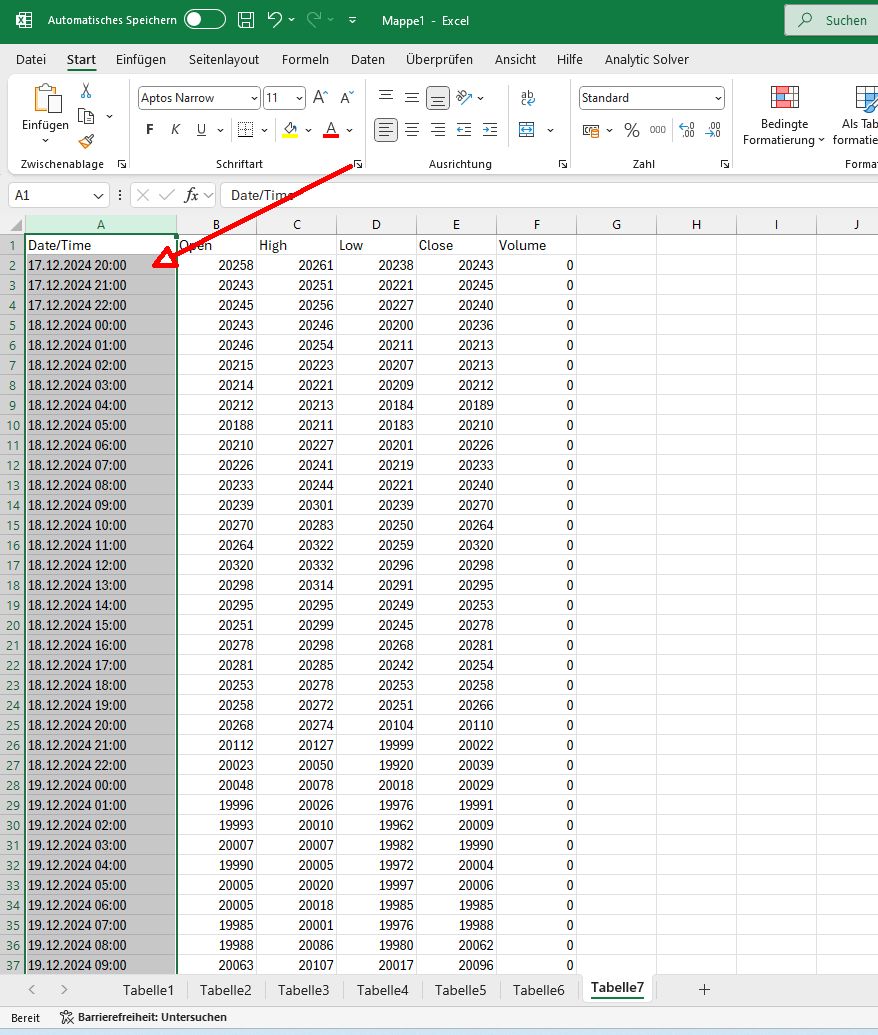Click the percent number format icon

point(632,130)
